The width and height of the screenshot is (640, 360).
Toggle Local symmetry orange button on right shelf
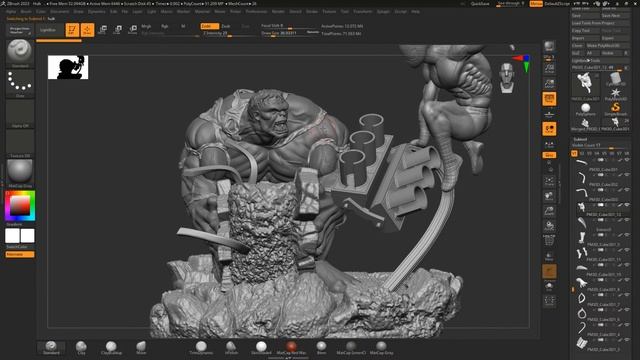click(x=549, y=129)
